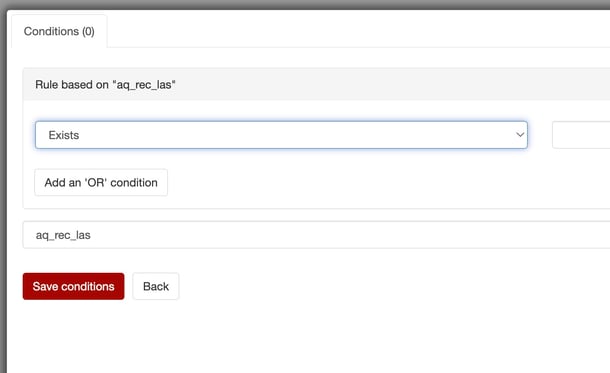Focus the aq_rec_las field below the rule
The height and width of the screenshot is (373, 610).
coord(316,235)
